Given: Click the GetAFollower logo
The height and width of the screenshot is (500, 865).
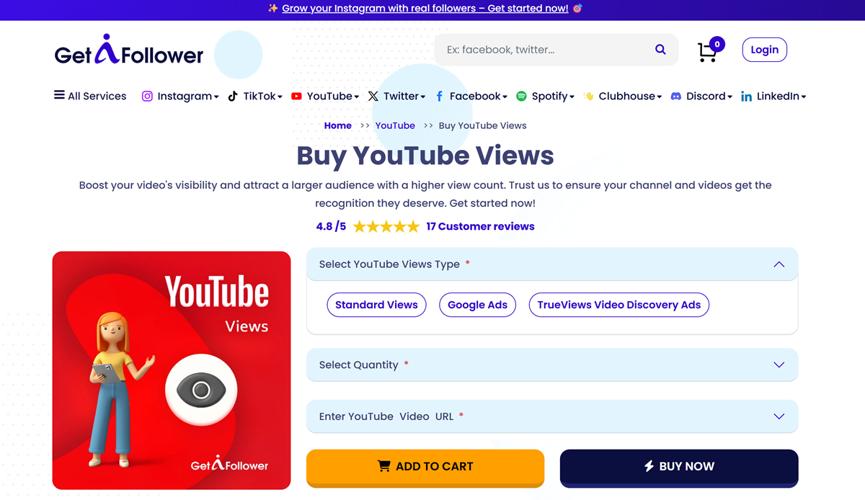Looking at the screenshot, I should click(129, 51).
